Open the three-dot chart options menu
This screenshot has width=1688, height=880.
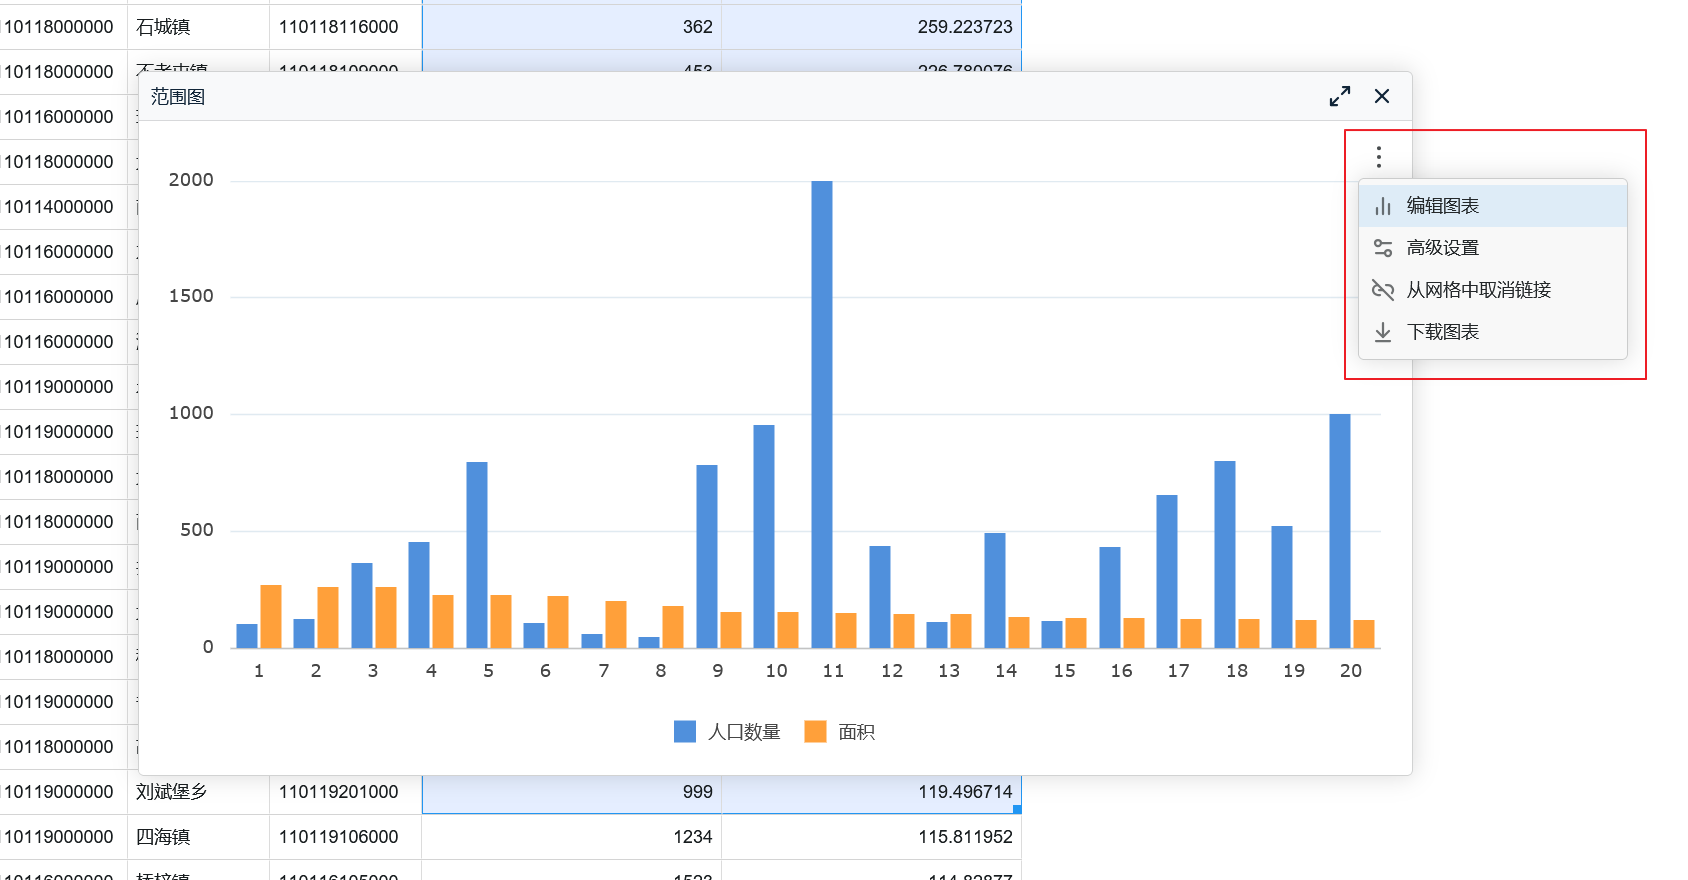[x=1379, y=157]
